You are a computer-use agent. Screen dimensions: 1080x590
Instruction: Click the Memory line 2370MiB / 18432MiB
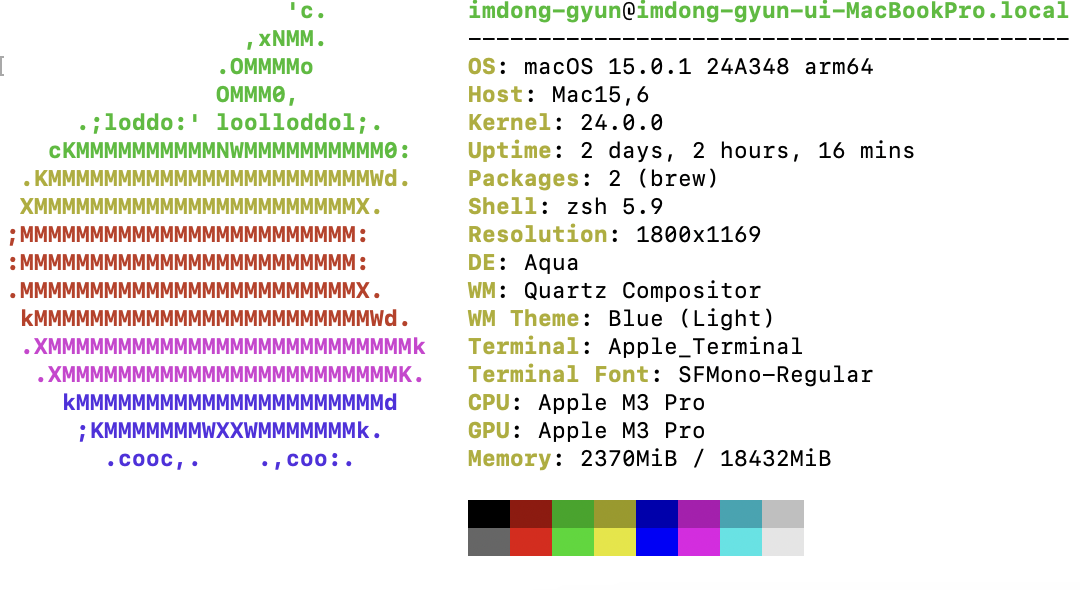coord(650,459)
